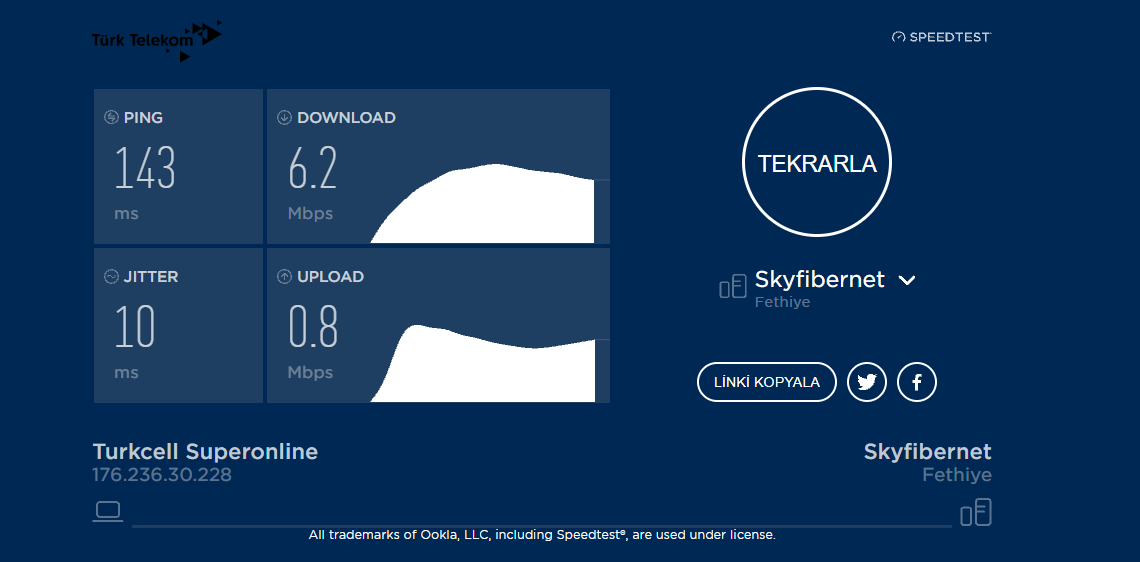The image size is (1140, 562).
Task: Click the Turkcell Superonline provider name
Action: [205, 451]
